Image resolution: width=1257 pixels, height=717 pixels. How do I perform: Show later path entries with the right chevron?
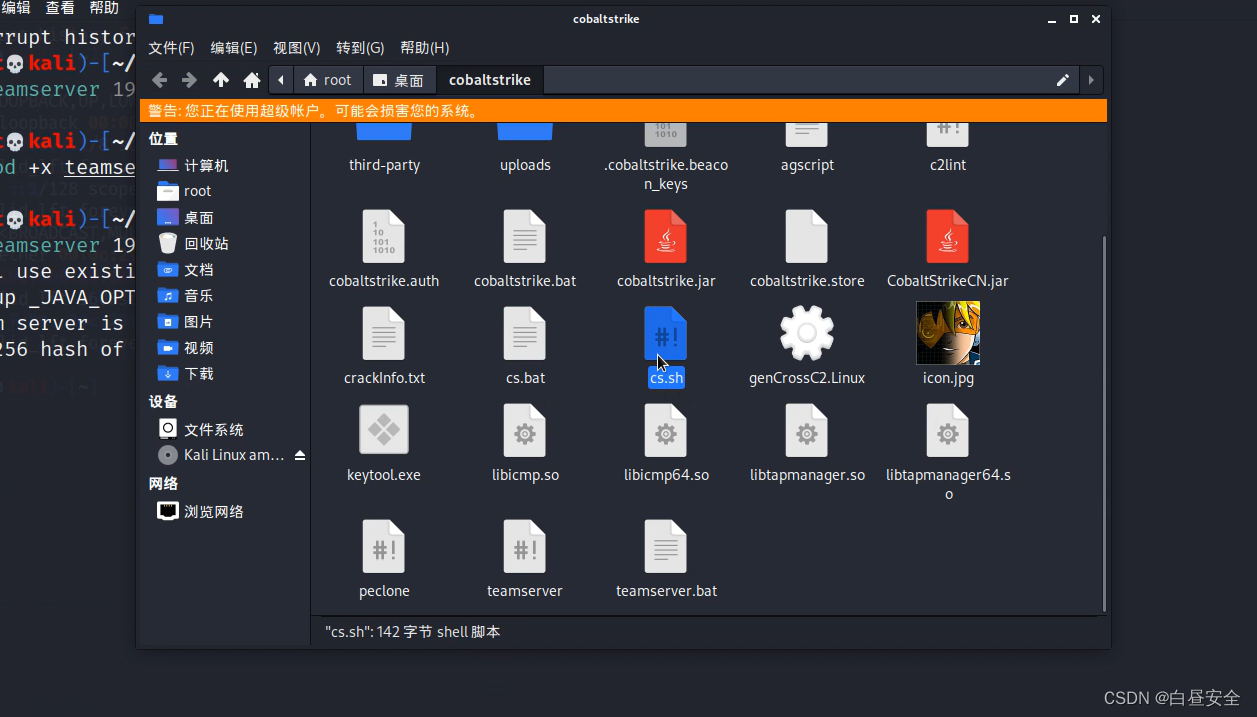[1090, 80]
